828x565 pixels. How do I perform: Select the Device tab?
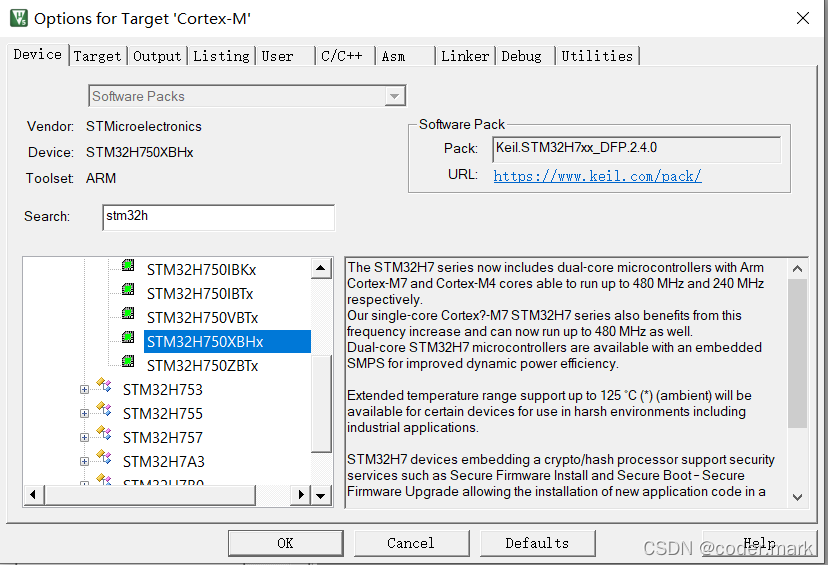click(37, 54)
